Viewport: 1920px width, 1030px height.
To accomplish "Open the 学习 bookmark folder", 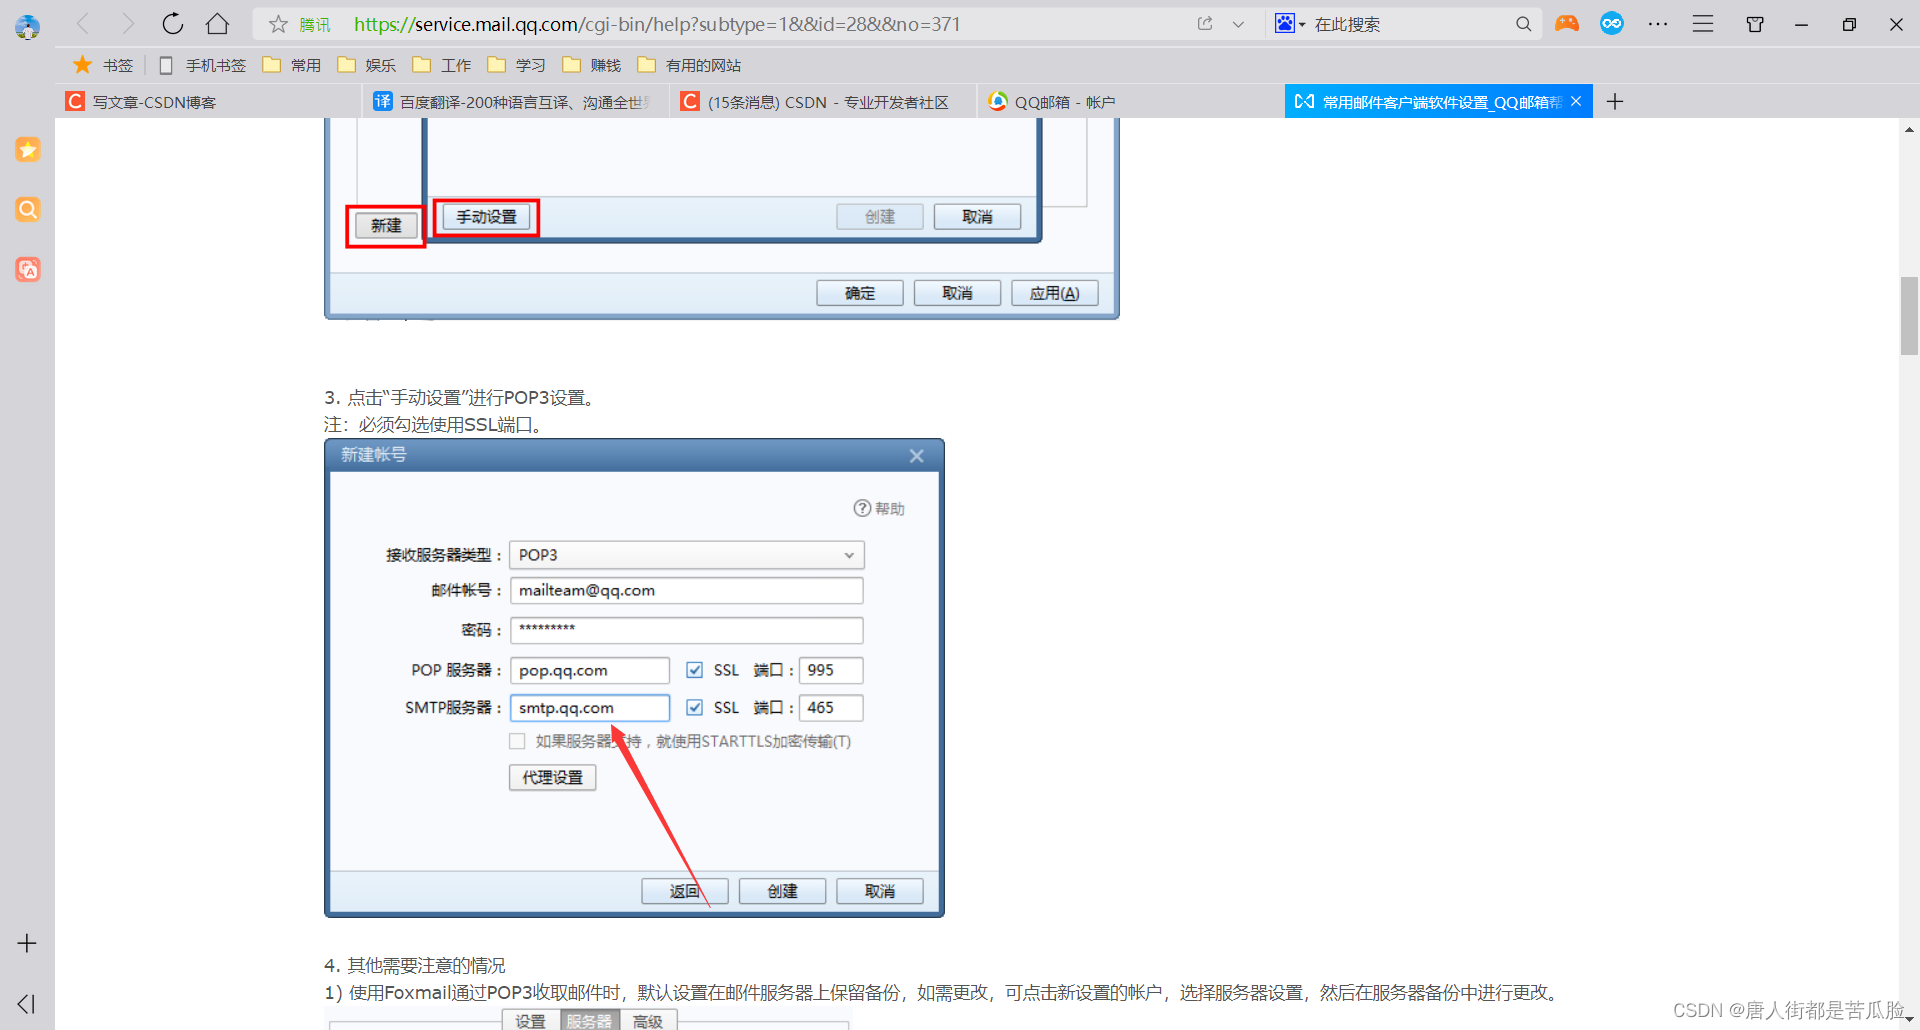I will tap(517, 65).
